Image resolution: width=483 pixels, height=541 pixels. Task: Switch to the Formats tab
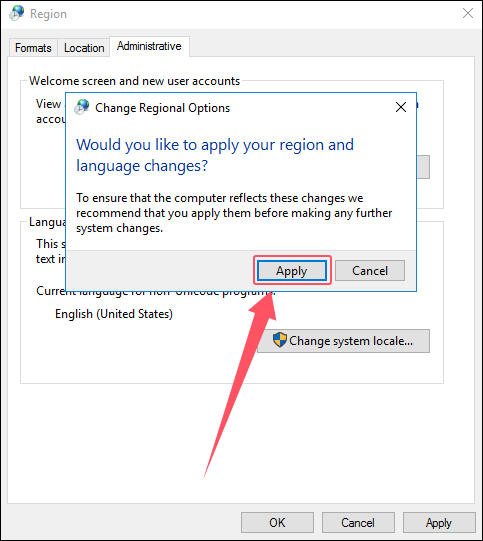(x=33, y=48)
